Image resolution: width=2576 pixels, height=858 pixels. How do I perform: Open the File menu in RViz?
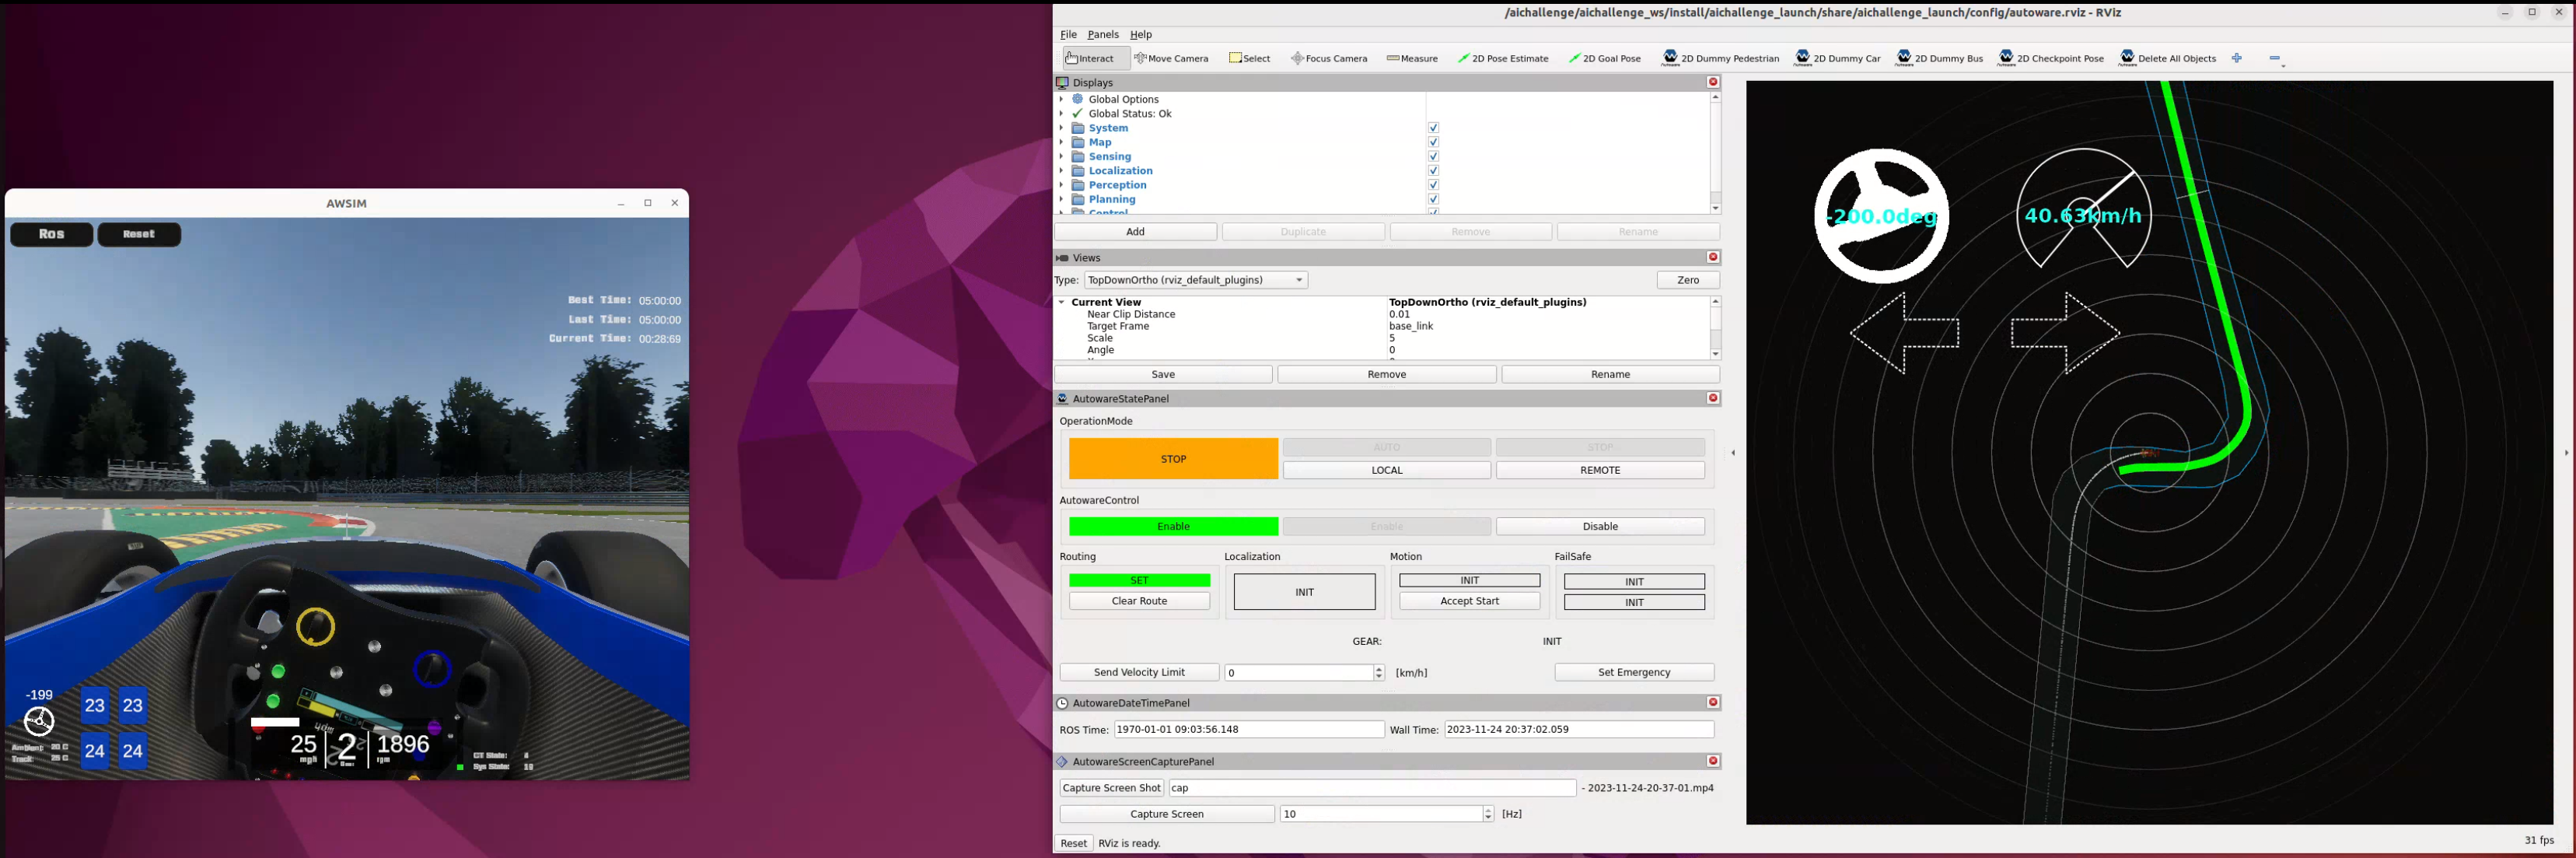coord(1068,34)
